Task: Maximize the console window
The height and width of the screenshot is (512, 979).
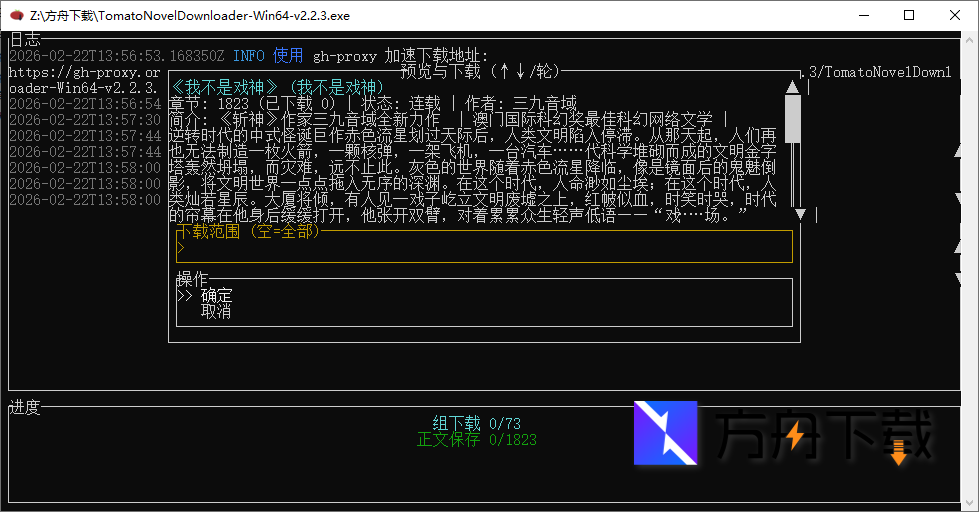Action: [909, 15]
